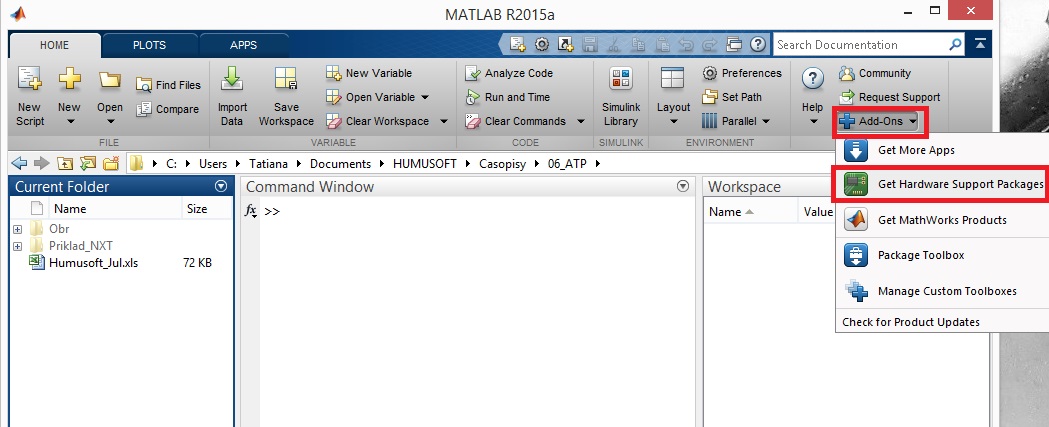Expand Clear Workspace dropdown arrow
1049x427 pixels.
[x=444, y=121]
